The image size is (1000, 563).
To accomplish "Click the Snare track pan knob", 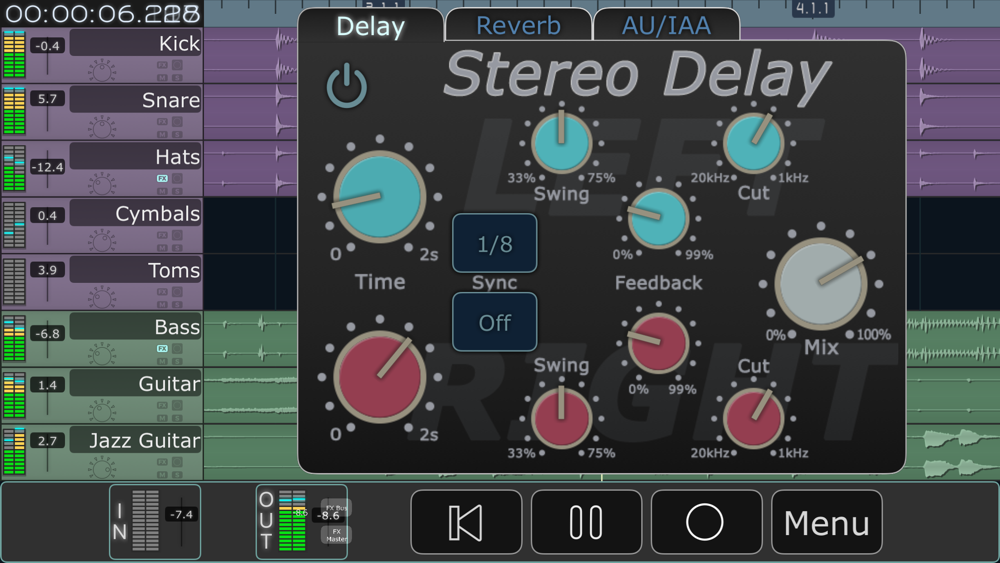I will (101, 126).
